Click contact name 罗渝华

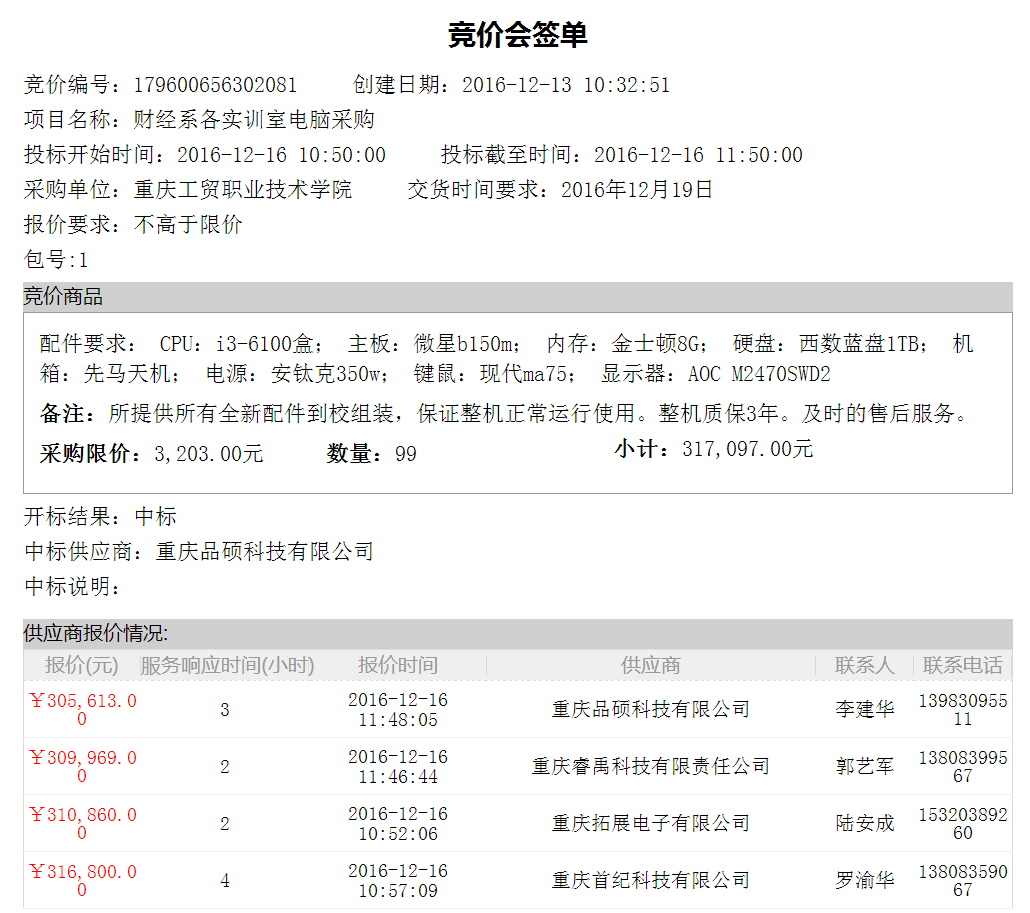(864, 881)
